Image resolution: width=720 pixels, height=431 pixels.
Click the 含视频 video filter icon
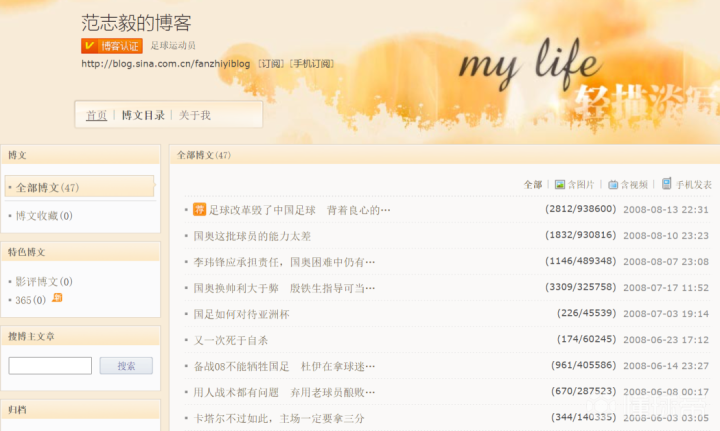(613, 184)
